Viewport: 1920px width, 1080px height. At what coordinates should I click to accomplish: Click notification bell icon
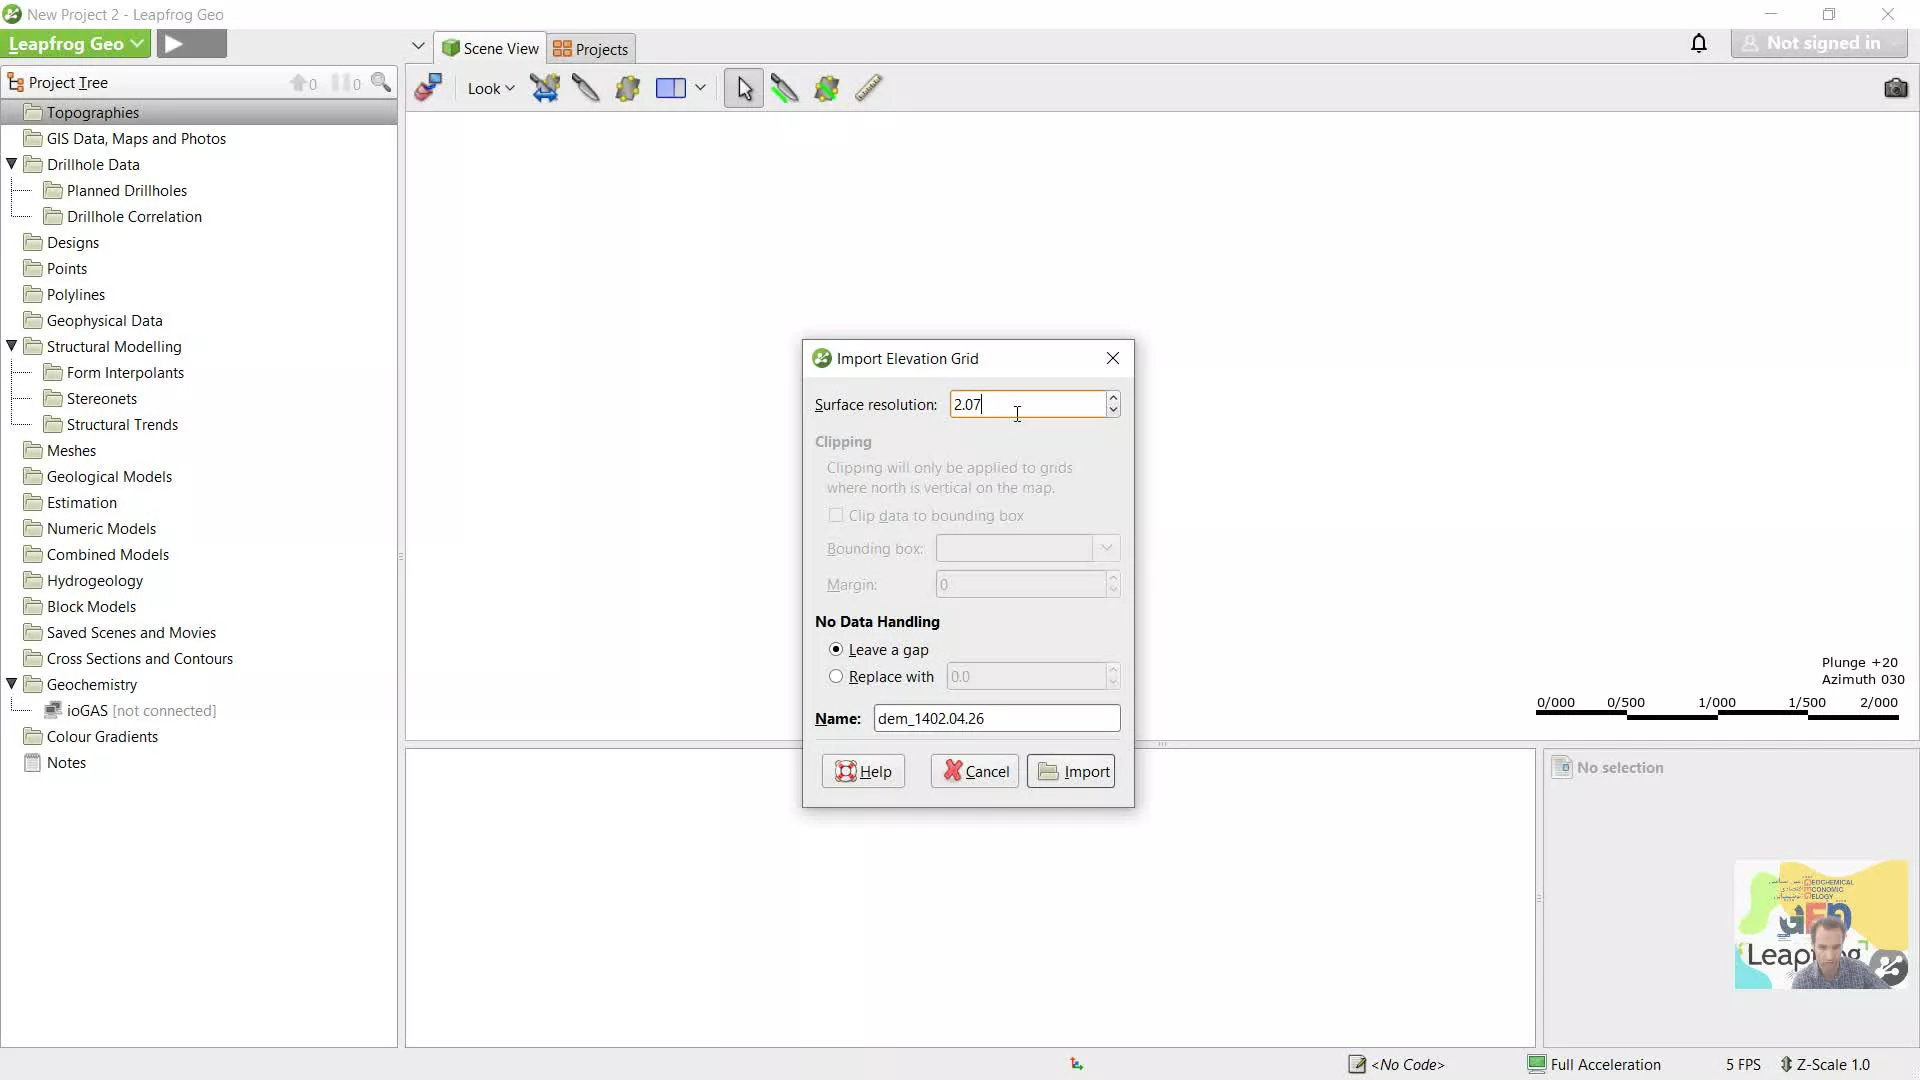click(1700, 44)
